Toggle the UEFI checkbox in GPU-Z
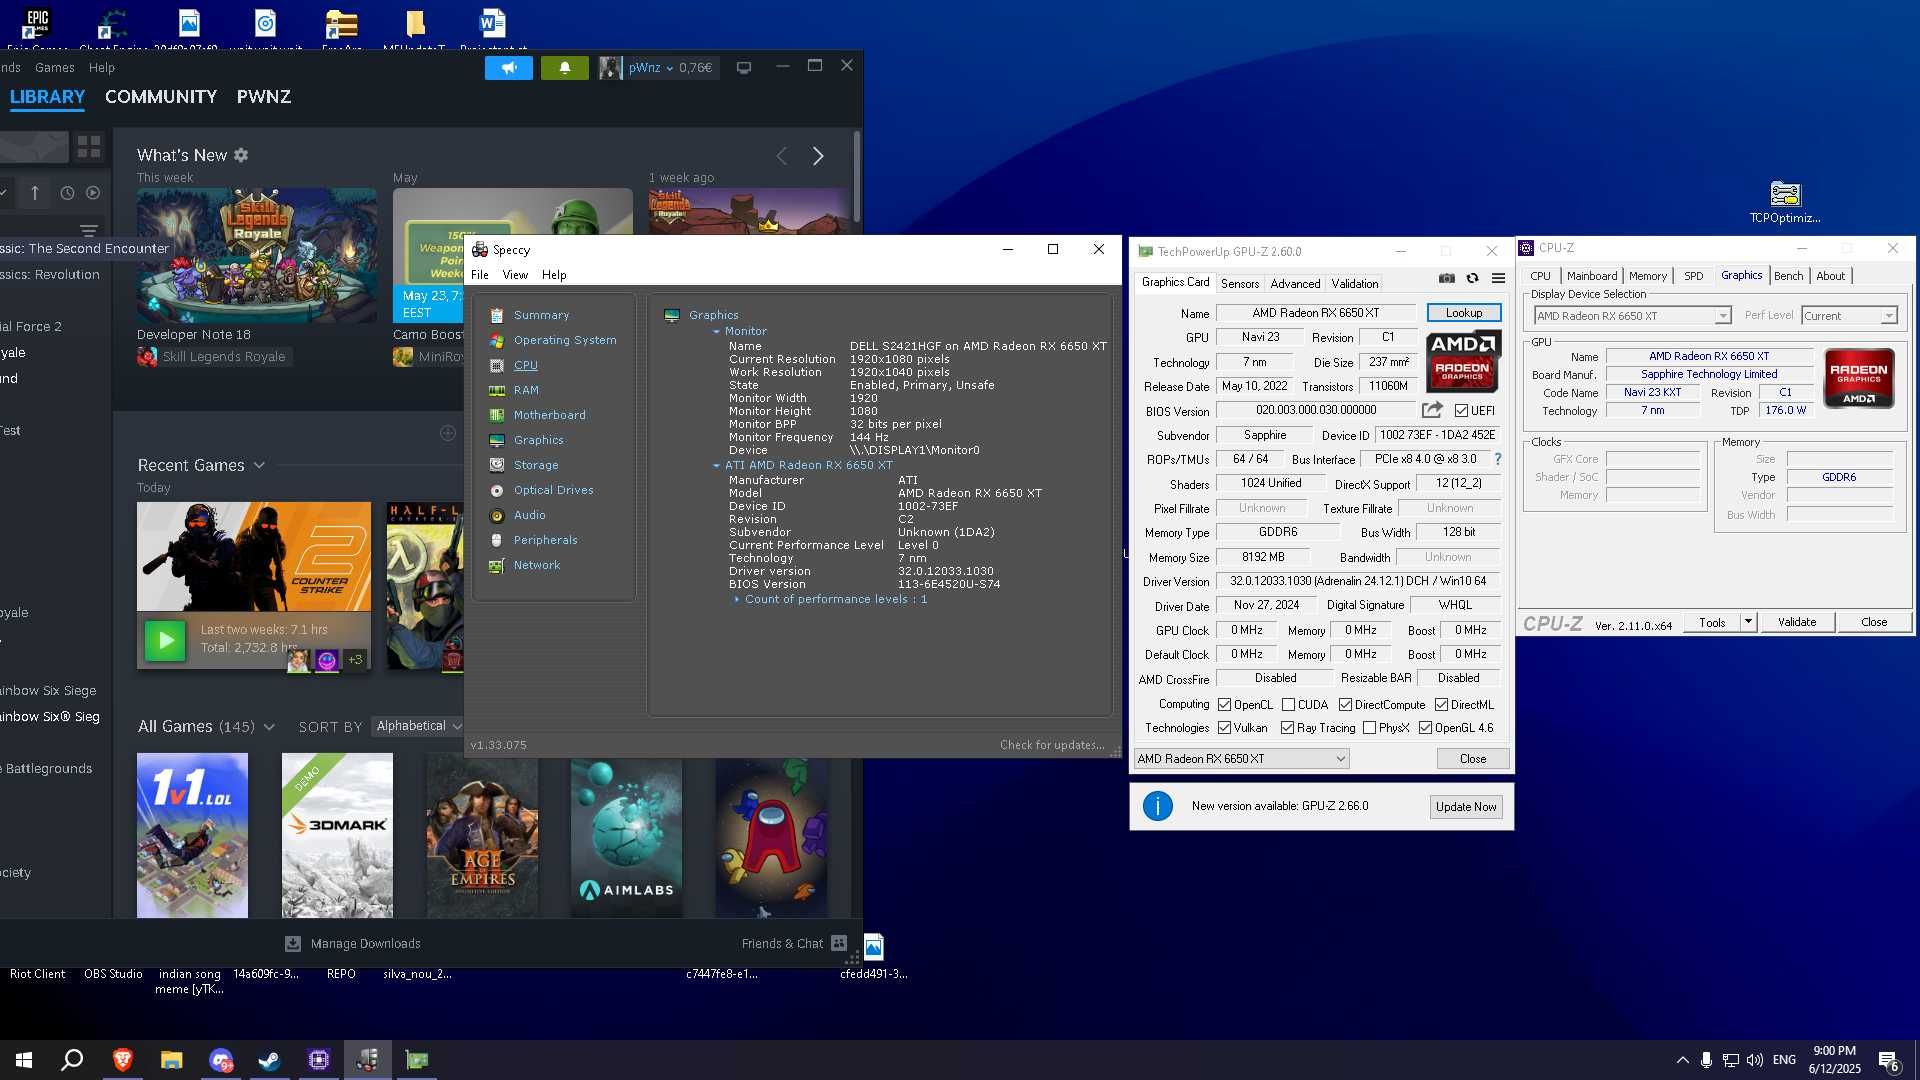This screenshot has width=1920, height=1080. 1461,411
